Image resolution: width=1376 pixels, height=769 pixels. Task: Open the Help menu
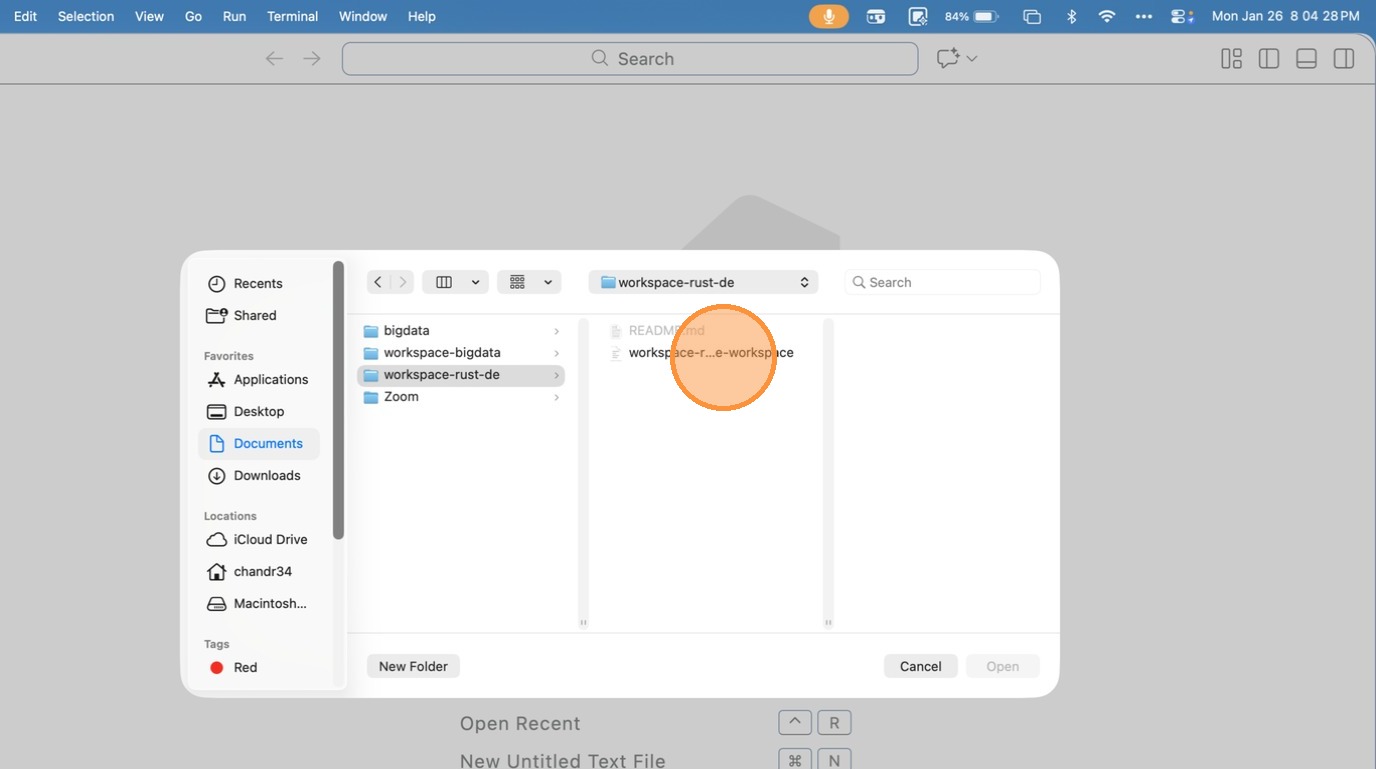[422, 16]
